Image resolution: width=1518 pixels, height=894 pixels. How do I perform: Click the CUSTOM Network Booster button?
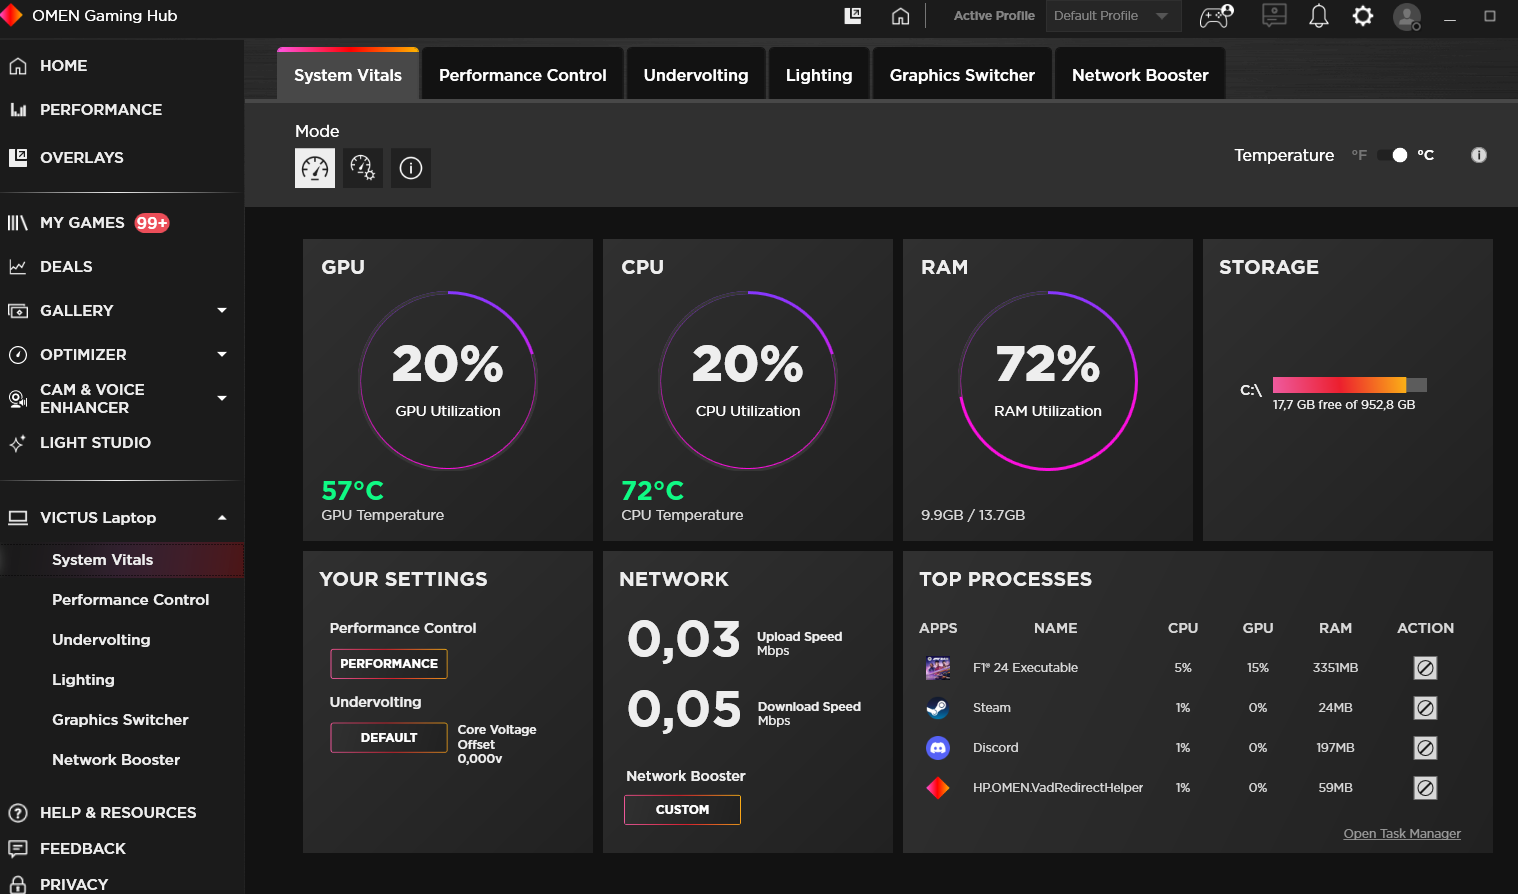682,810
